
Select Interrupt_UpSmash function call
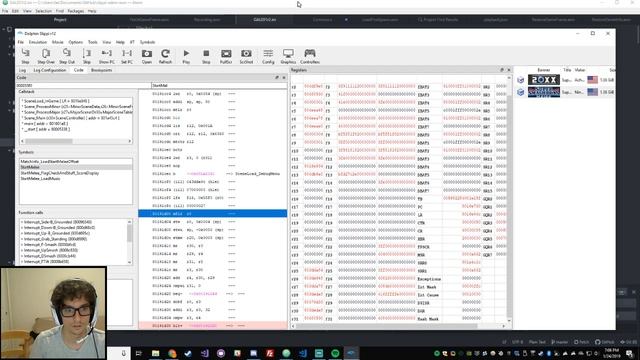(x=49, y=250)
